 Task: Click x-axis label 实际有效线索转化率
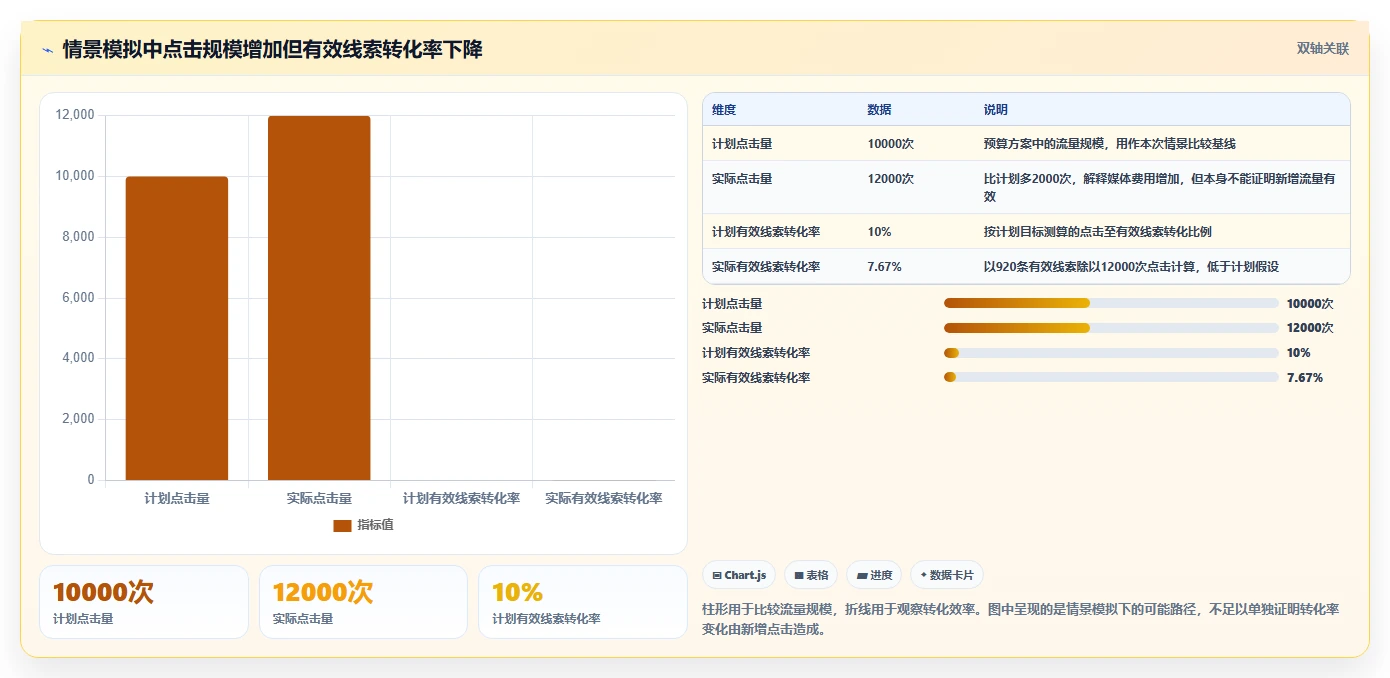pyautogui.click(x=603, y=498)
